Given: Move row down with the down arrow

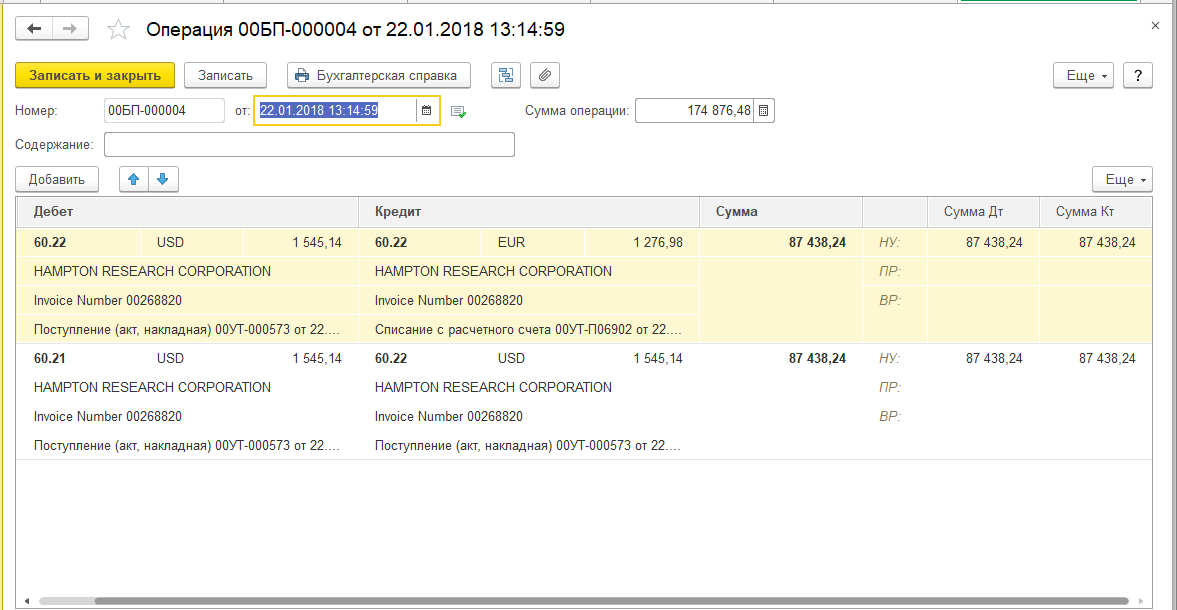Looking at the screenshot, I should [163, 180].
